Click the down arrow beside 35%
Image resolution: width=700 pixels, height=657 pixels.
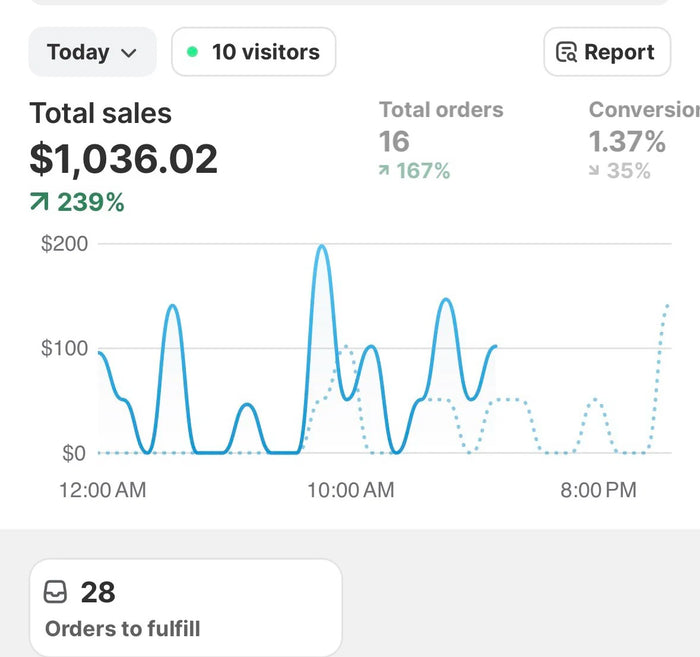click(594, 170)
